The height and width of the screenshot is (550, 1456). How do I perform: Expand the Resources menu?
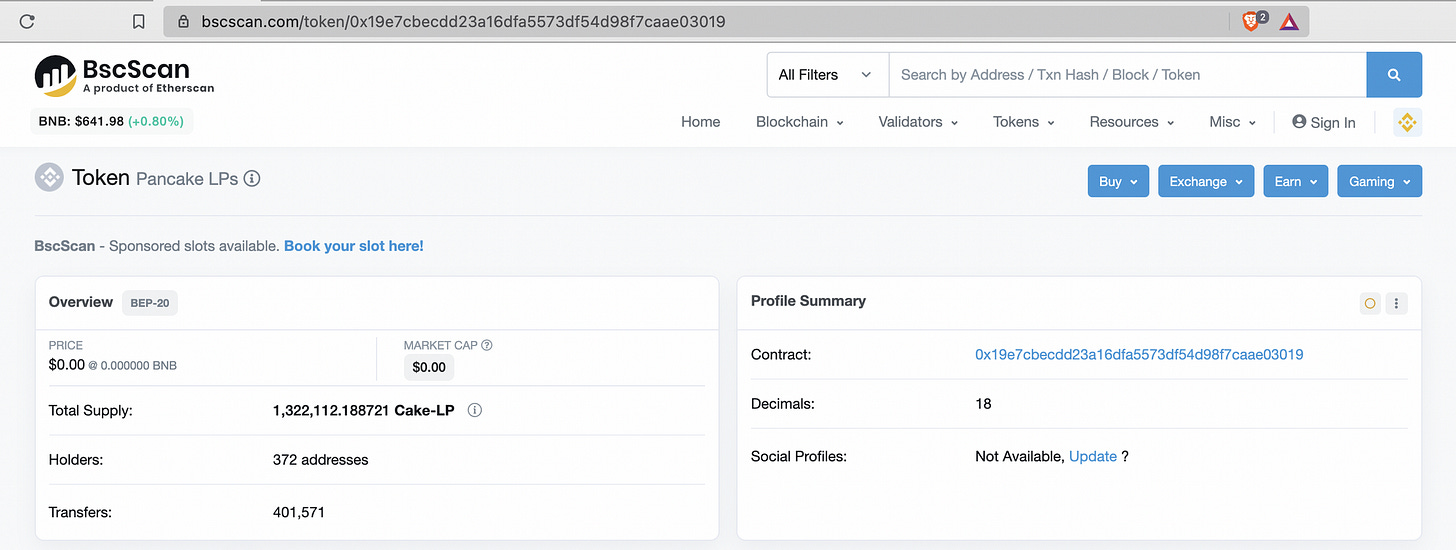coord(1132,122)
